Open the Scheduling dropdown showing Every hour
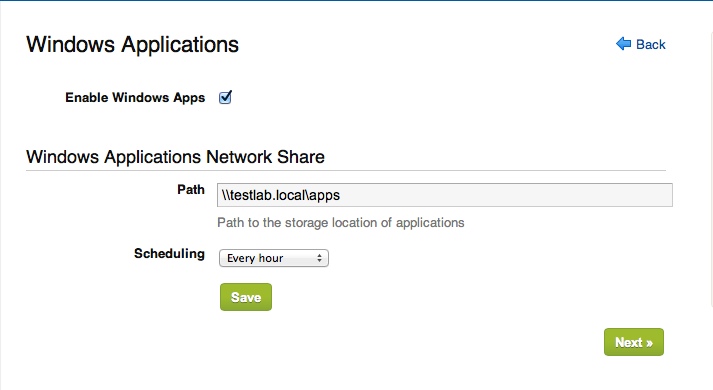713x390 pixels. point(274,258)
